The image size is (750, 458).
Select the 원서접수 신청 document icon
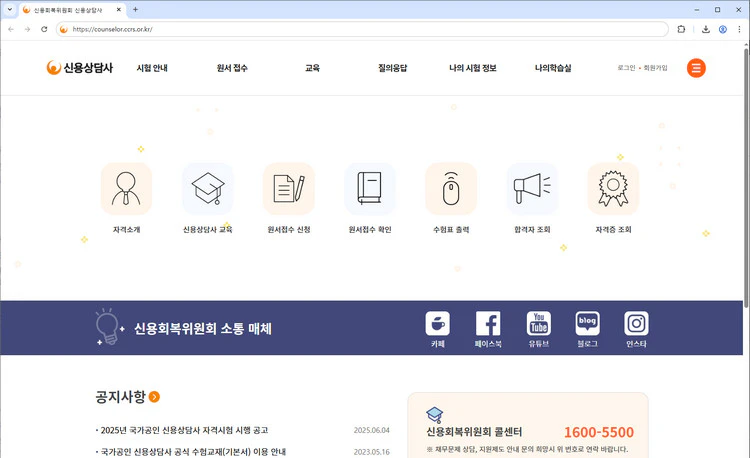(289, 189)
